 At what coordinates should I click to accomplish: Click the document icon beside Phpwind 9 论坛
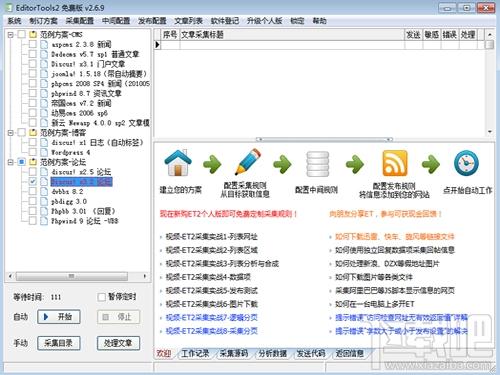pos(44,221)
